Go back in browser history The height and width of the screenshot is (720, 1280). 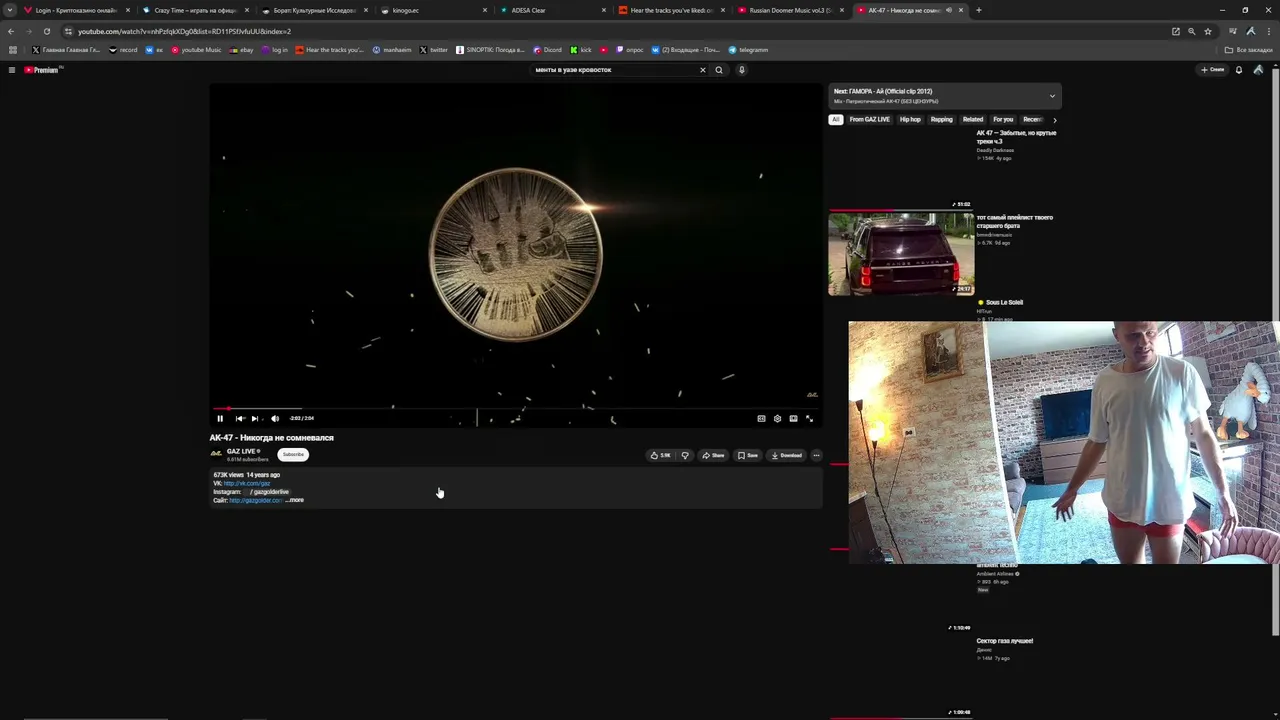[x=11, y=31]
